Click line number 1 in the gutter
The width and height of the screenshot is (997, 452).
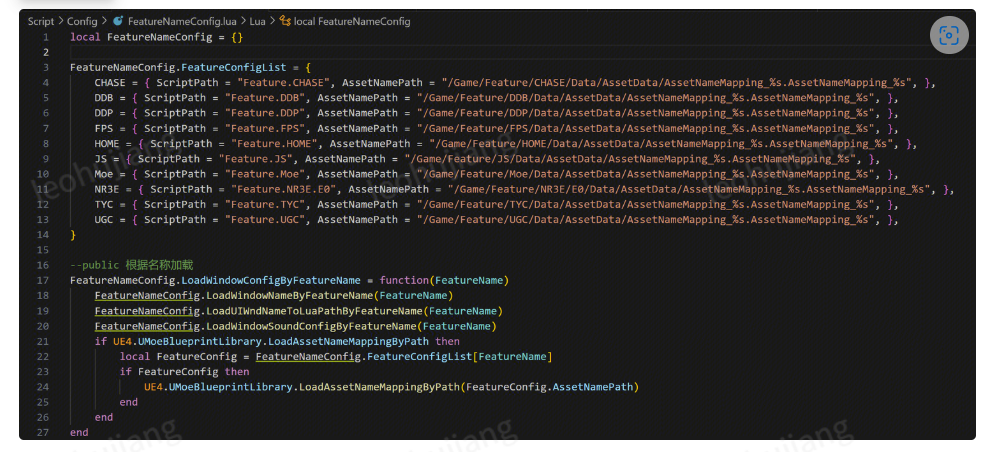46,37
